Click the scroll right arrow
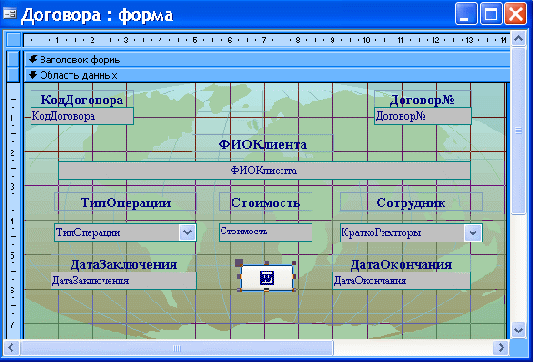The height and width of the screenshot is (363, 534). (501, 348)
